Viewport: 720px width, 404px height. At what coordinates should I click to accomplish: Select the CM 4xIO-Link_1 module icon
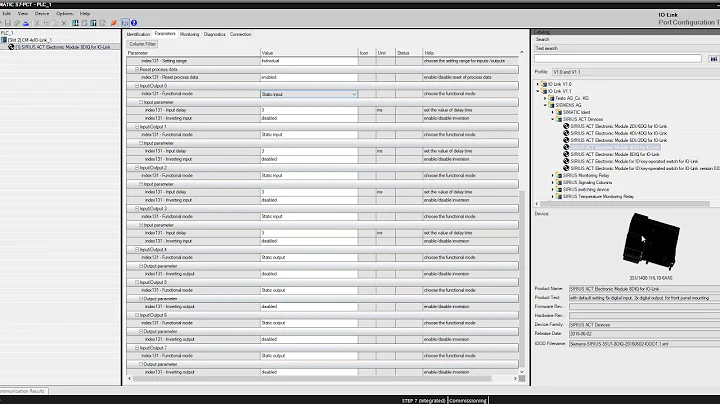click(4, 40)
